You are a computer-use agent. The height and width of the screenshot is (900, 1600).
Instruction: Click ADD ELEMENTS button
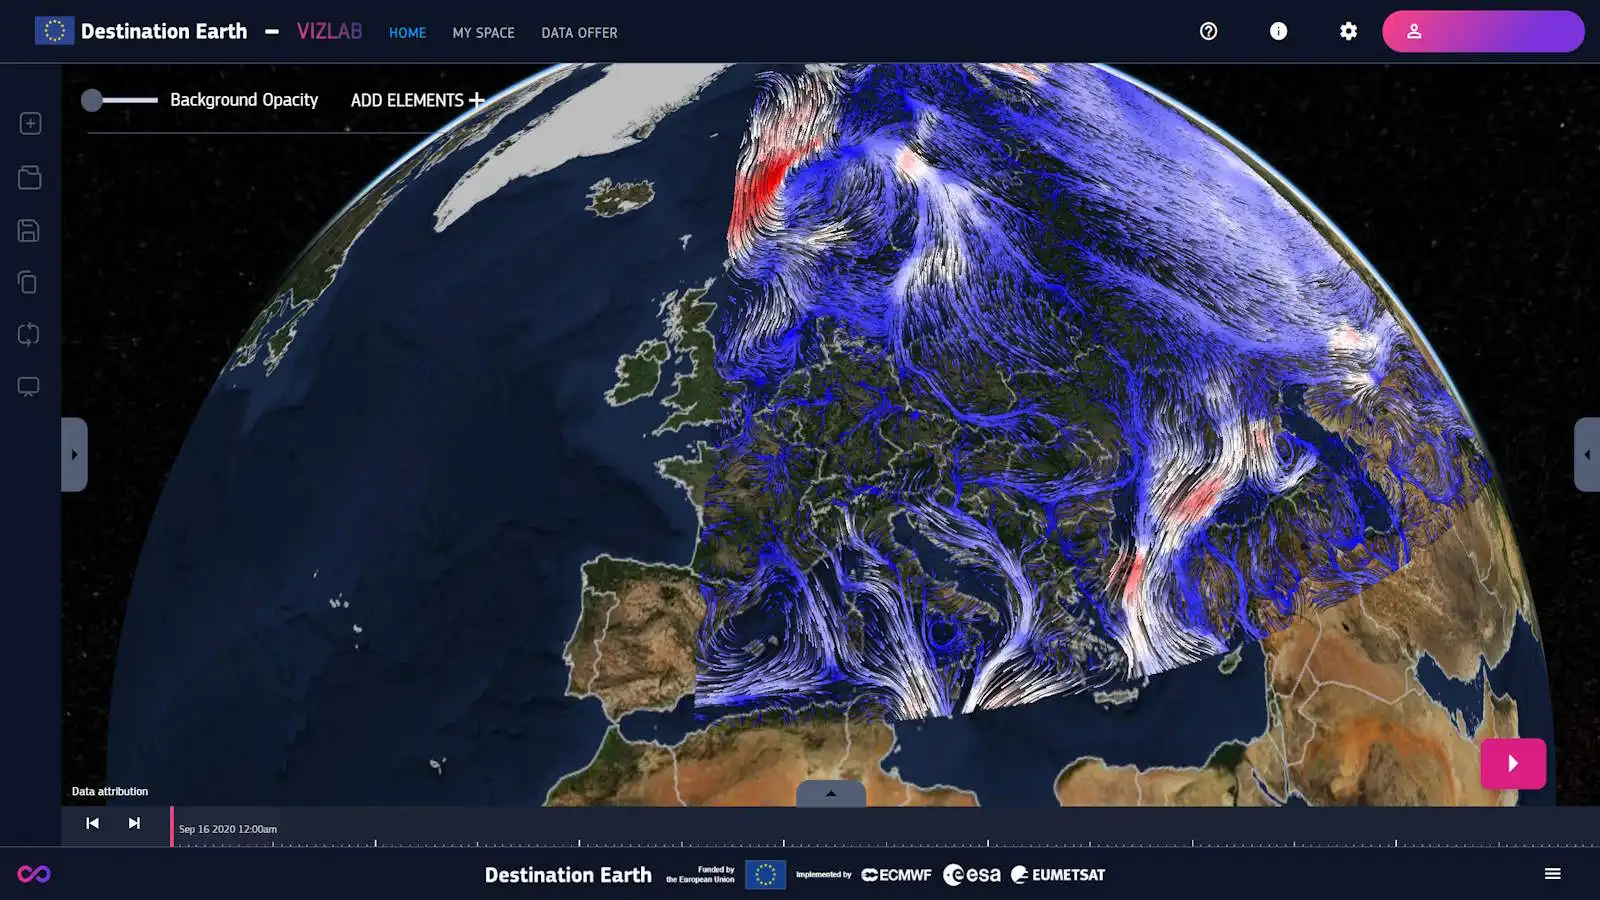pos(417,100)
